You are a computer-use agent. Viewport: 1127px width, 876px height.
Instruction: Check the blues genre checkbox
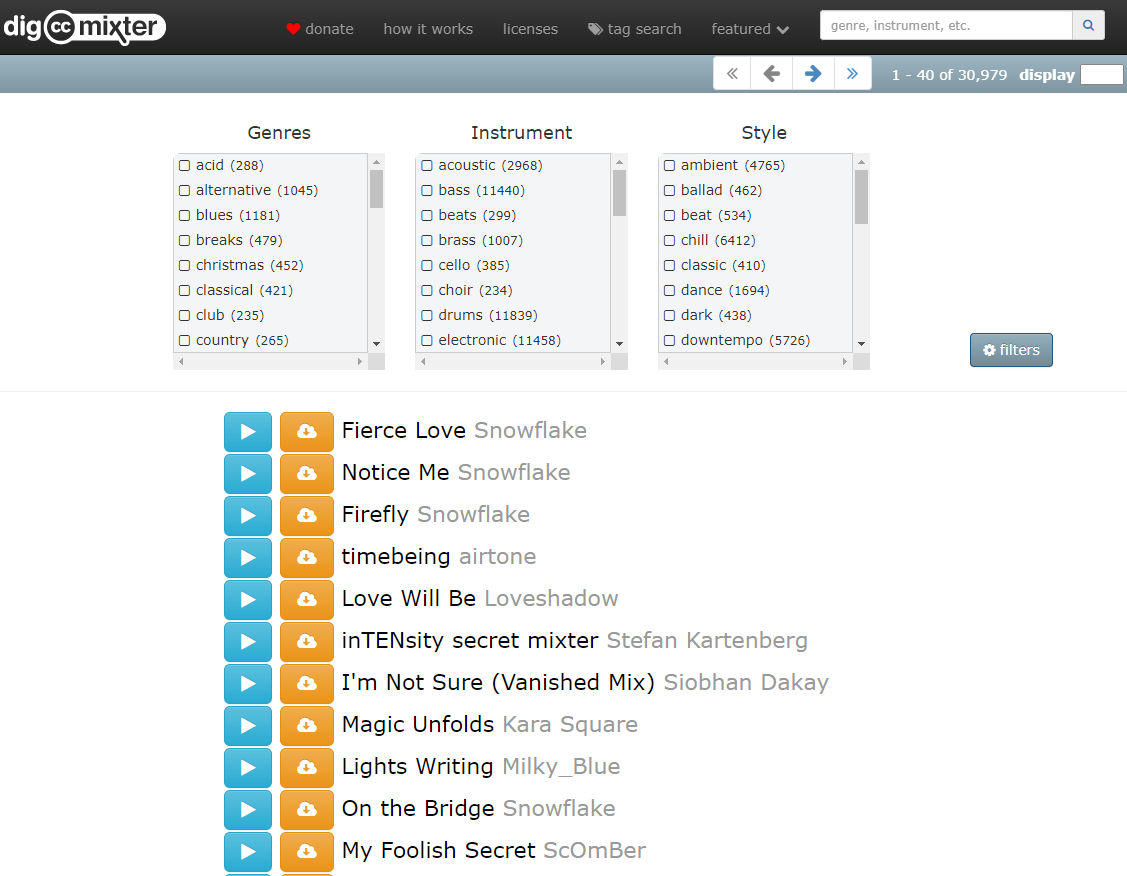click(185, 216)
